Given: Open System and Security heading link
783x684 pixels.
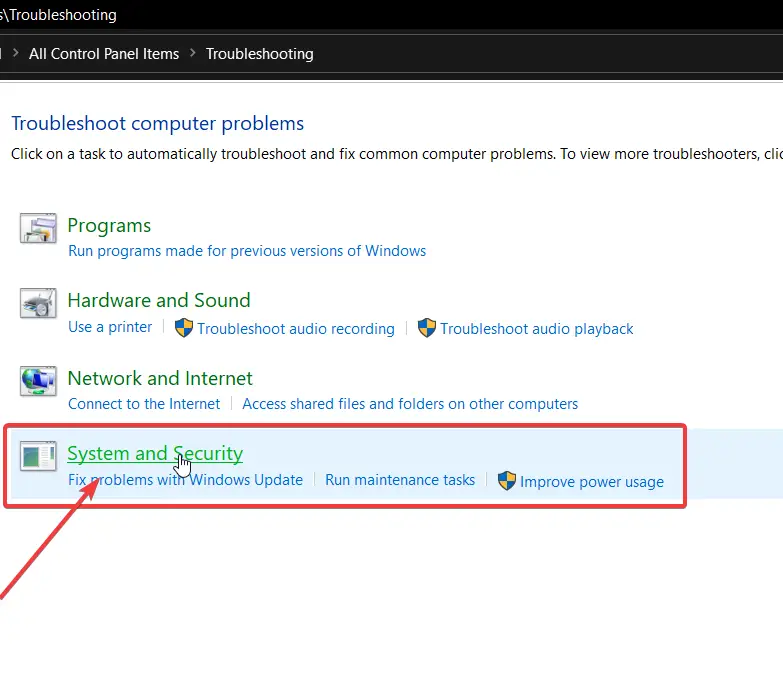Looking at the screenshot, I should tap(155, 453).
